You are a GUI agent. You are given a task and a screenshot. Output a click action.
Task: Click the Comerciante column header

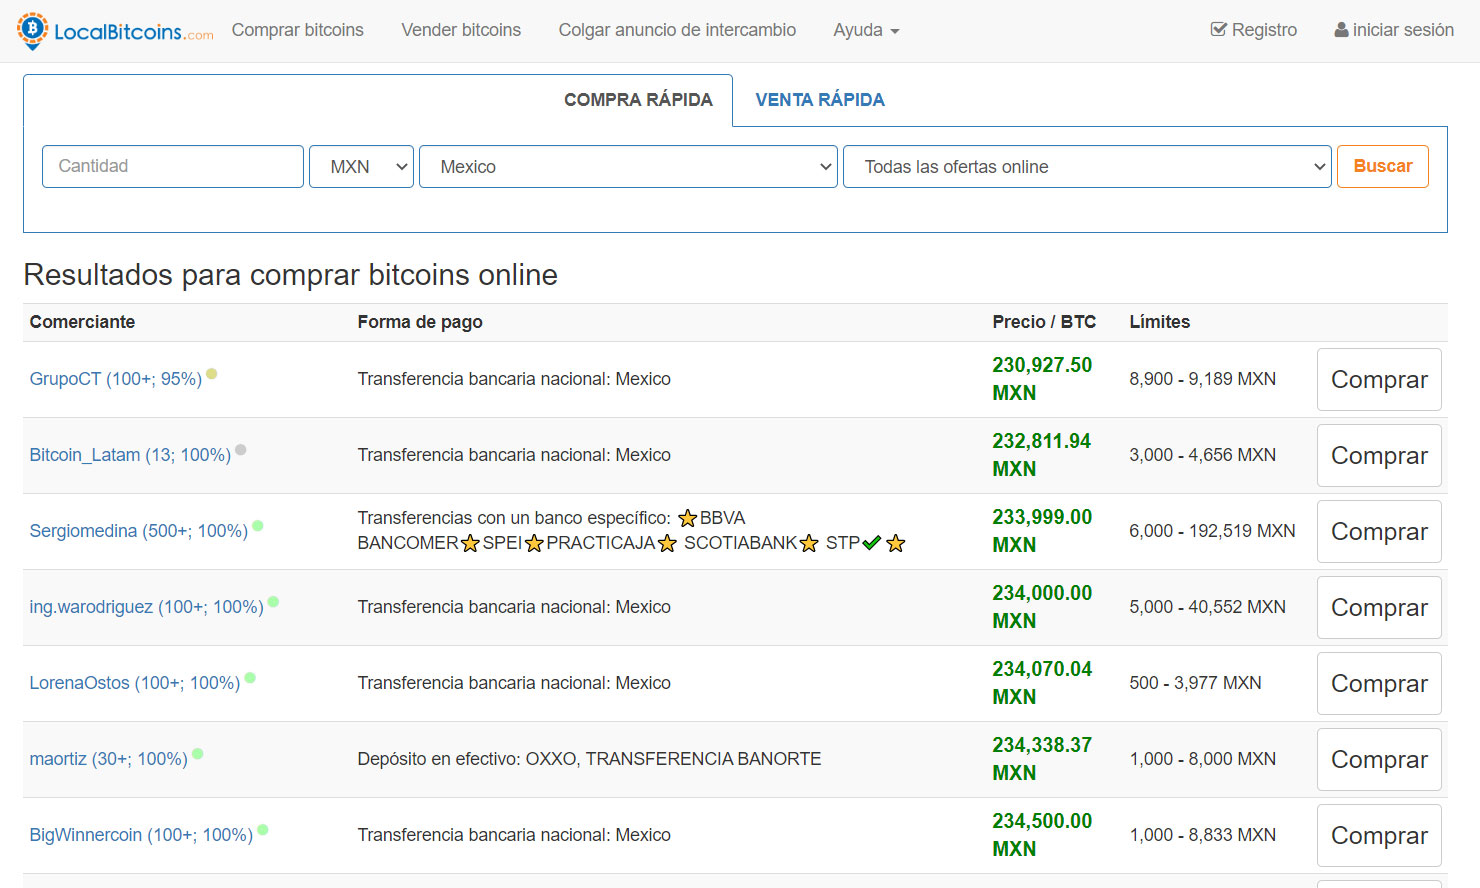pyautogui.click(x=82, y=322)
